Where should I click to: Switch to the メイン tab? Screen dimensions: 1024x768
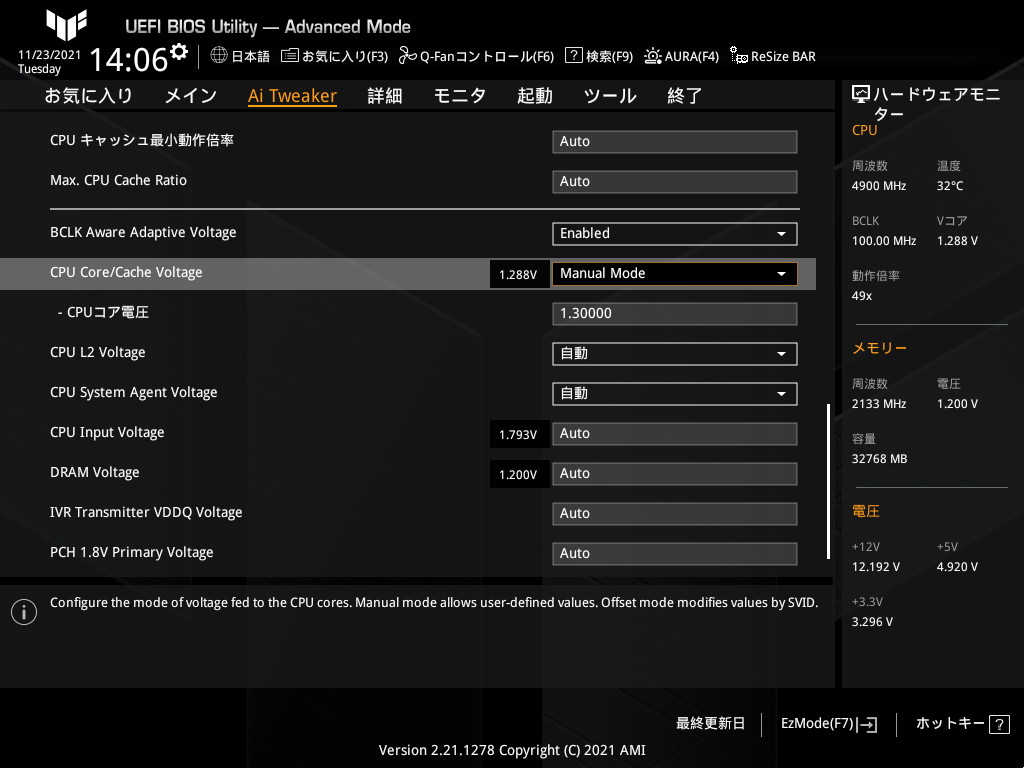point(191,96)
